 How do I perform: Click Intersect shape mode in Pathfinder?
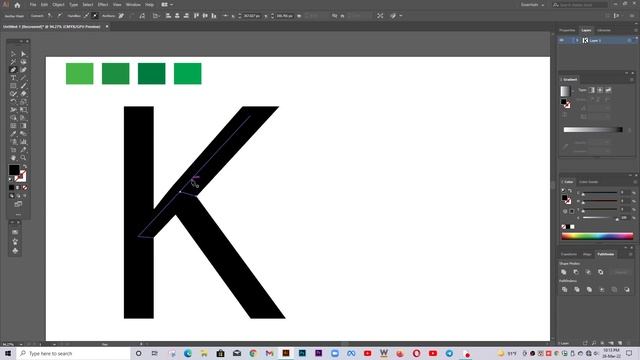click(x=588, y=272)
